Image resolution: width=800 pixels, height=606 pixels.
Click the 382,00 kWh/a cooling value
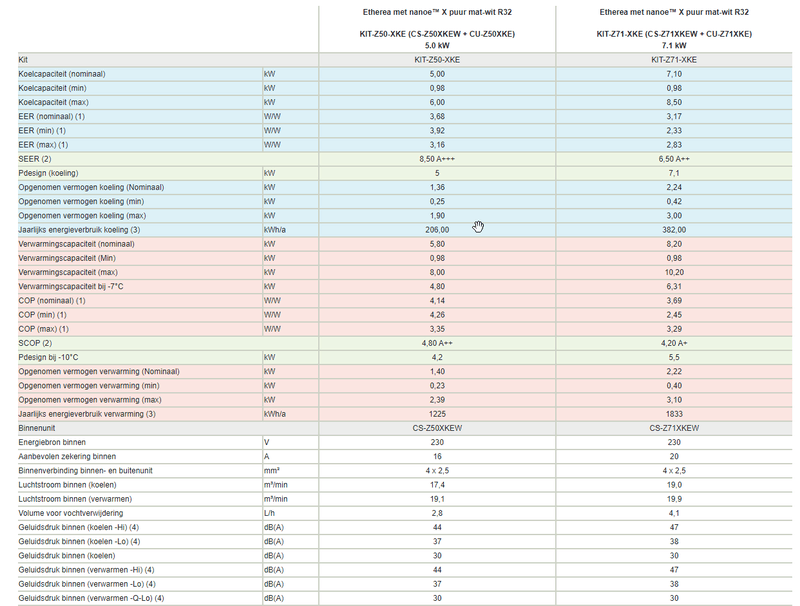(x=674, y=230)
